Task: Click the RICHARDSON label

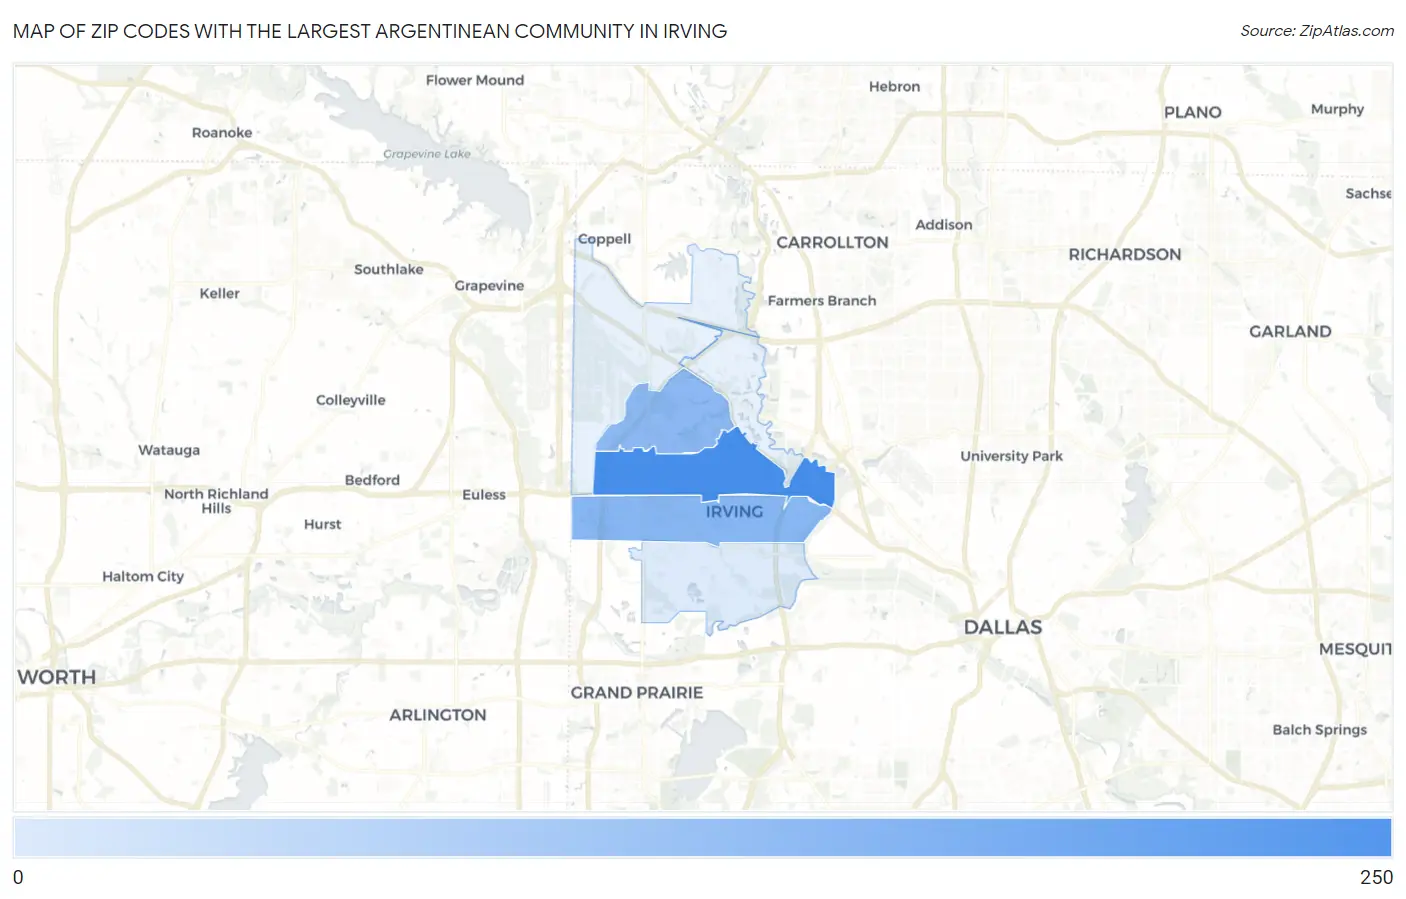Action: tap(1125, 254)
